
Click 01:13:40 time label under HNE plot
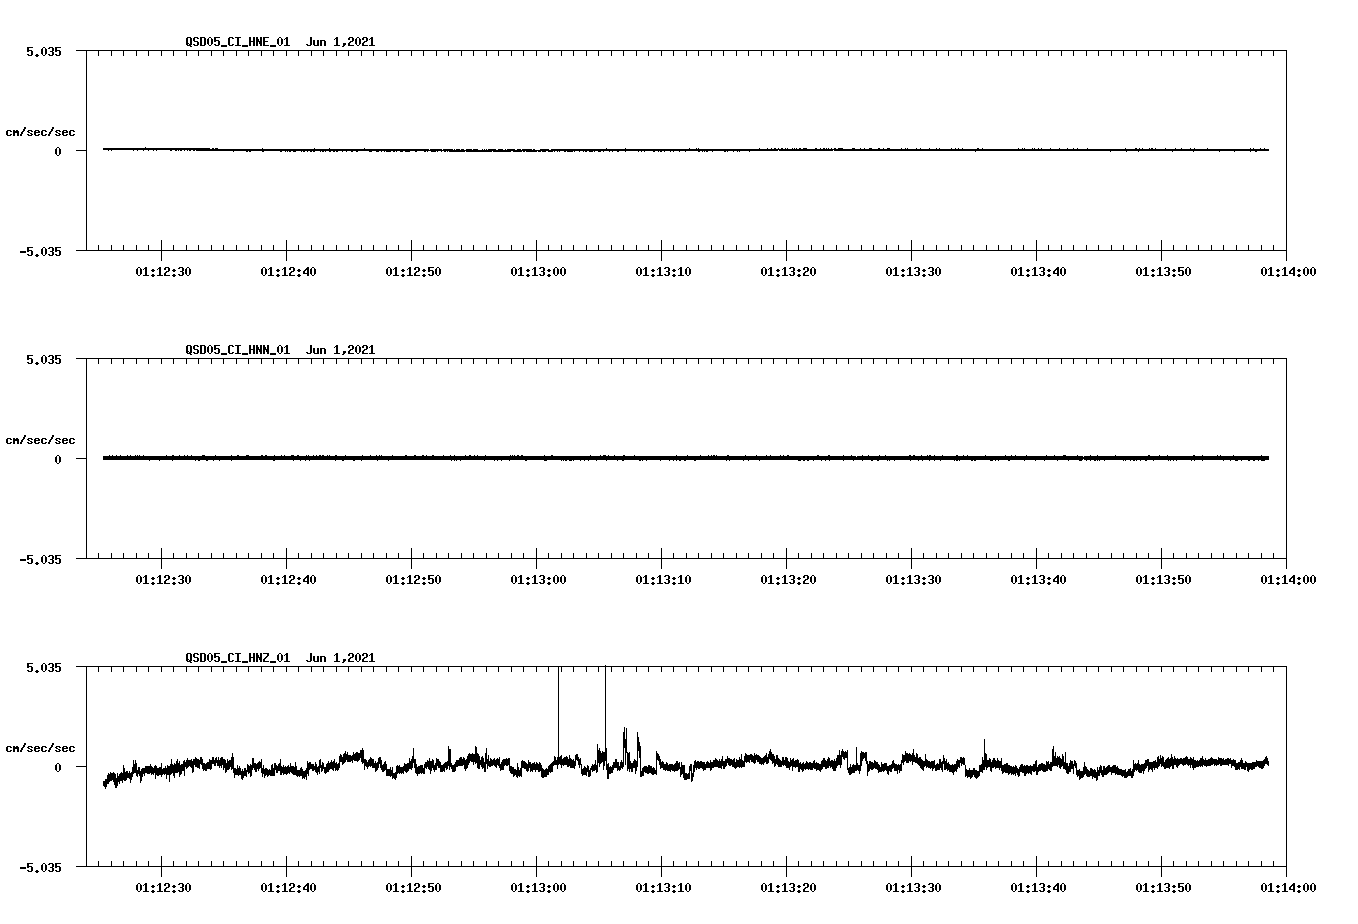pos(1038,271)
